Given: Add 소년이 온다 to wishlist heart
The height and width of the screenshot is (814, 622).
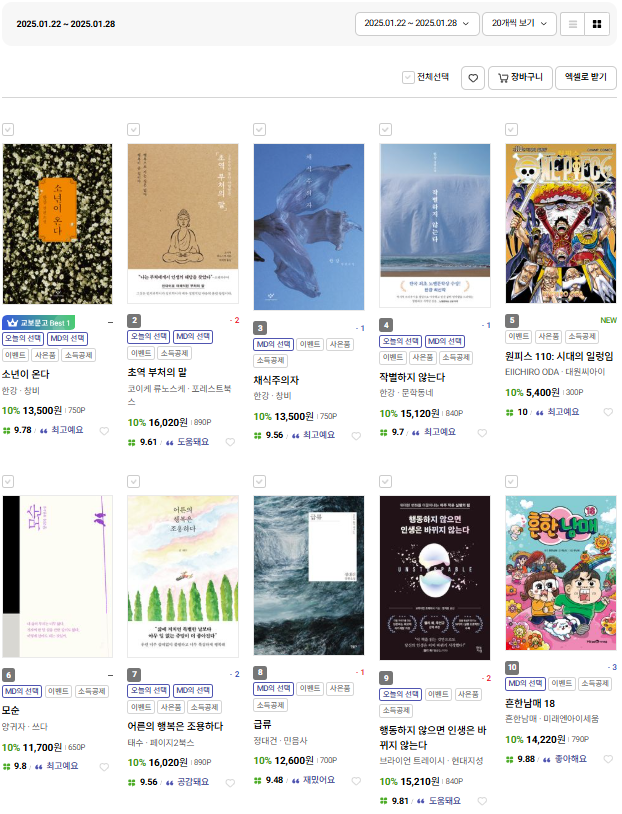Looking at the screenshot, I should point(104,431).
